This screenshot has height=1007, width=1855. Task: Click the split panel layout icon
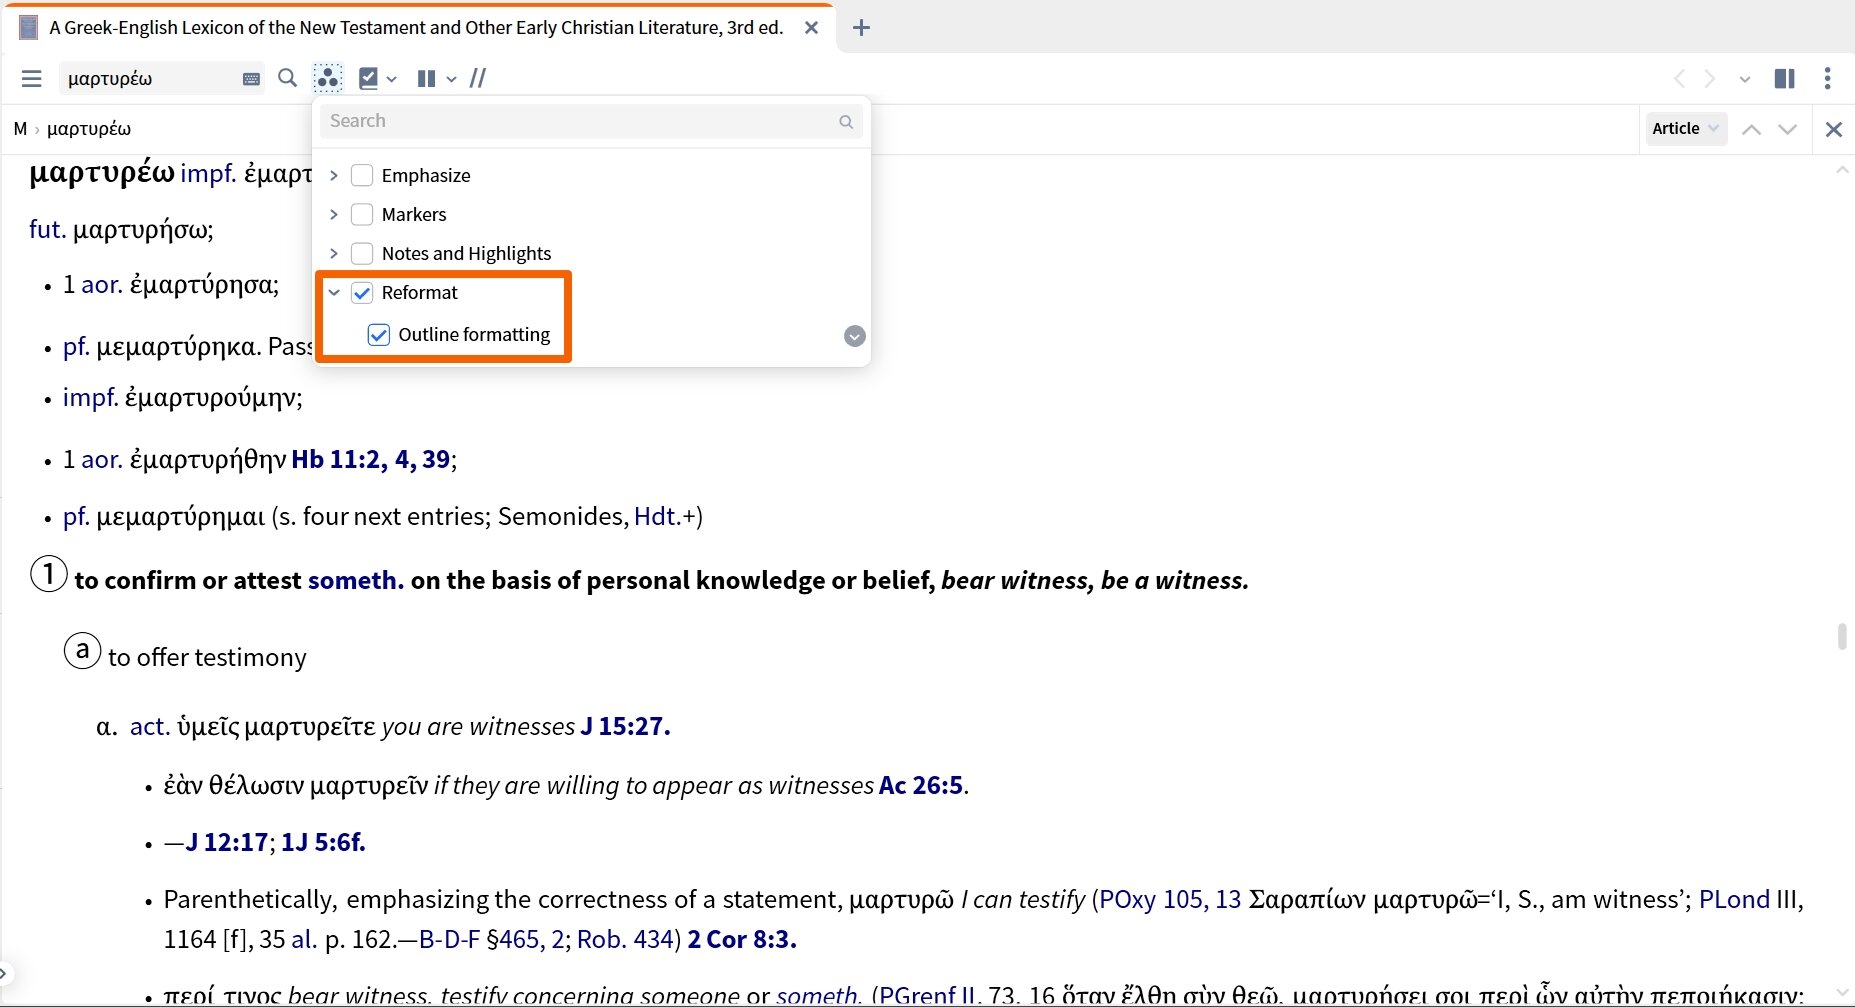coord(1784,78)
